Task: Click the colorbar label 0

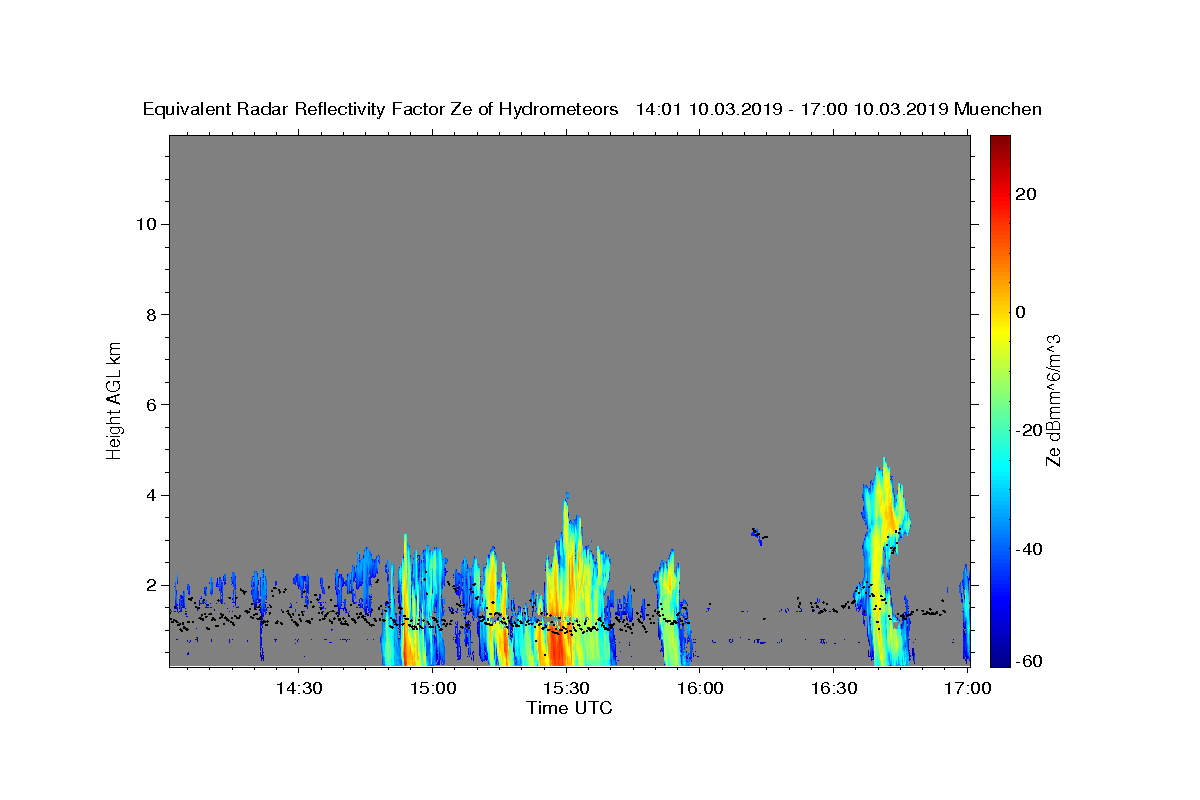Action: [x=1020, y=312]
